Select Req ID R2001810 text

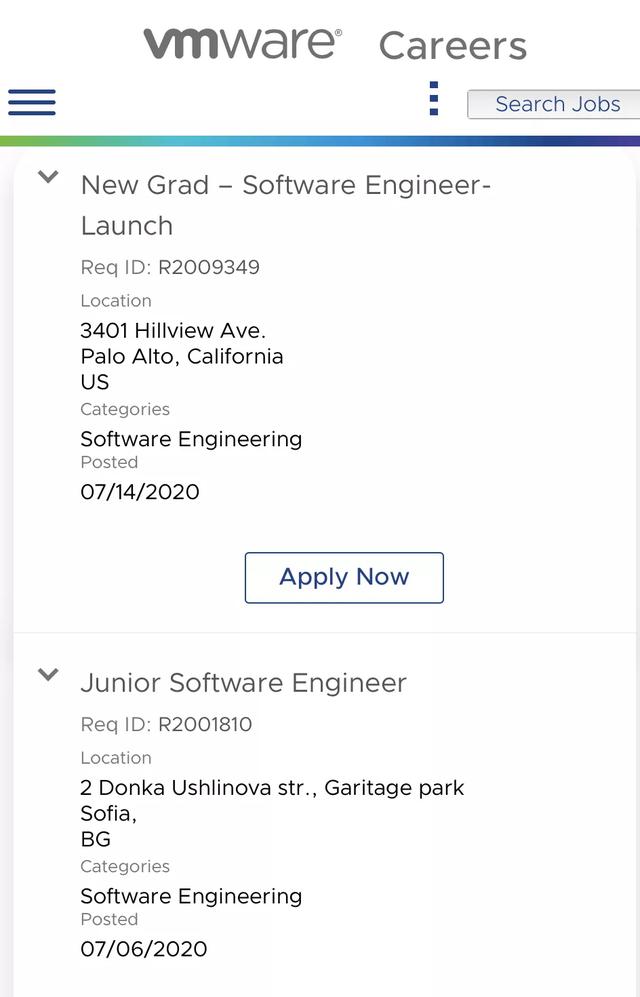click(166, 724)
